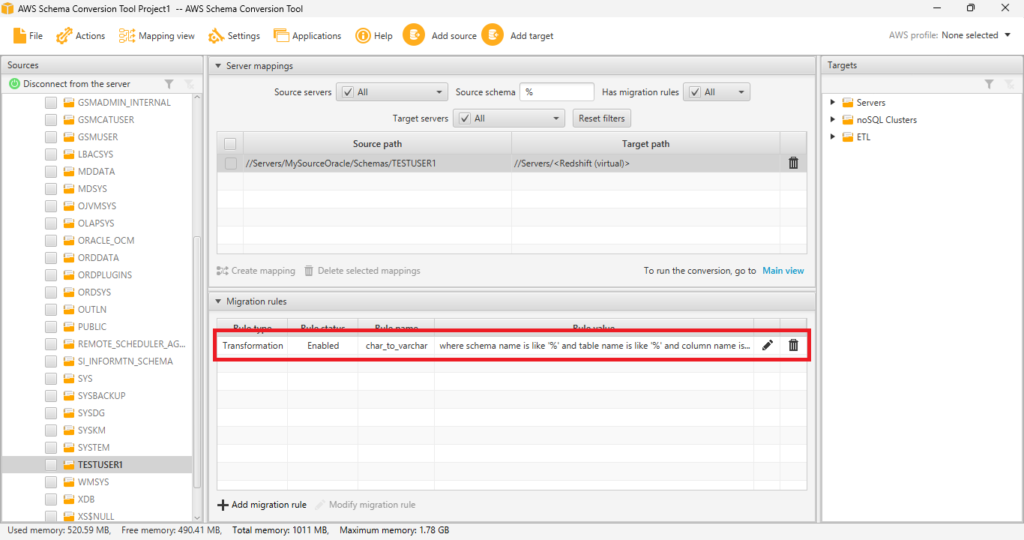Click the pencil edit icon for char_to_varchar rule
The image size is (1024, 540).
pyautogui.click(x=767, y=345)
